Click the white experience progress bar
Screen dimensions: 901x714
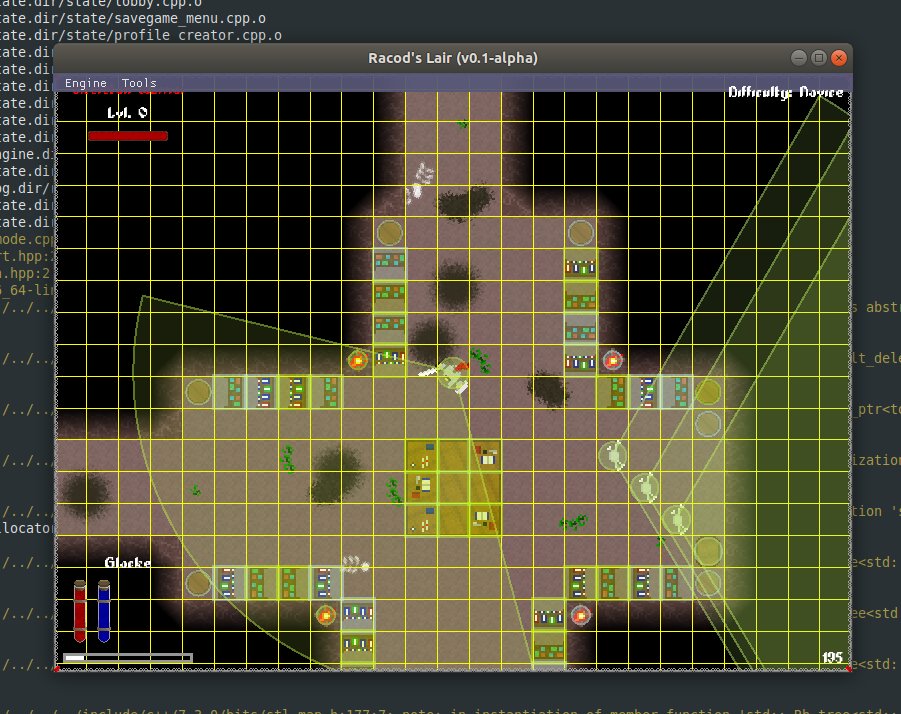coord(128,657)
